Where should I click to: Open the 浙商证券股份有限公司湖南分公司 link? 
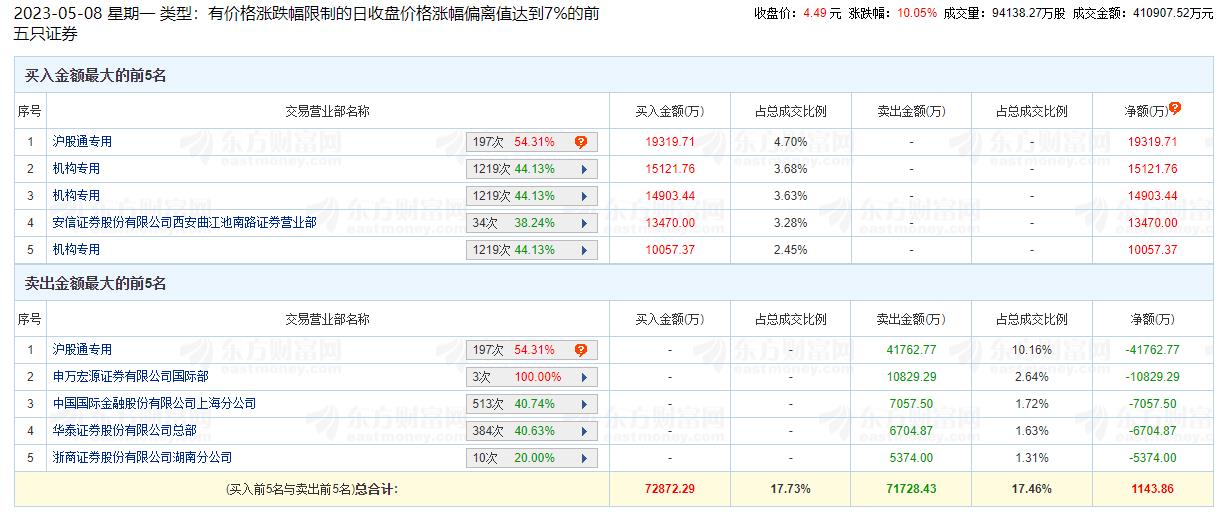click(143, 458)
